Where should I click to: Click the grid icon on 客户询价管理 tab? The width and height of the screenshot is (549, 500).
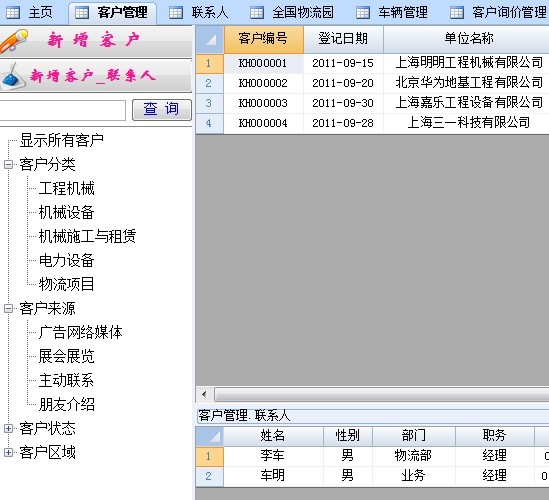pos(457,13)
